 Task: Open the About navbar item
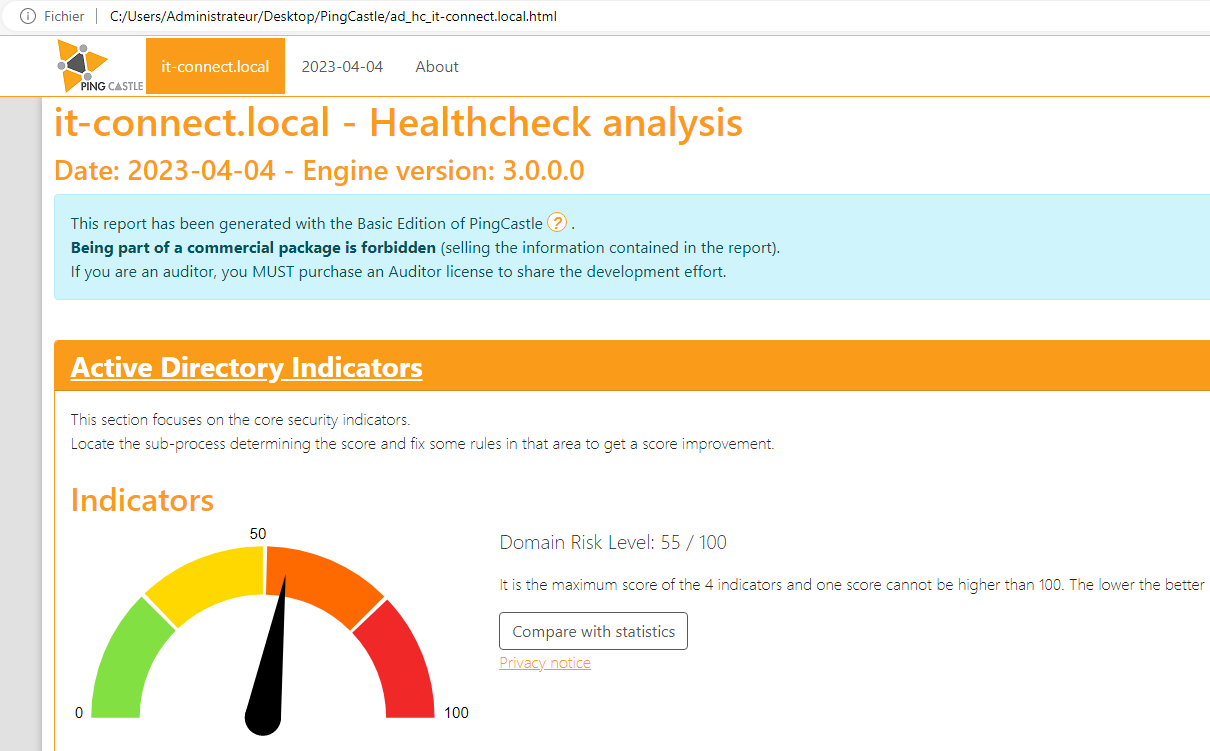pos(437,66)
